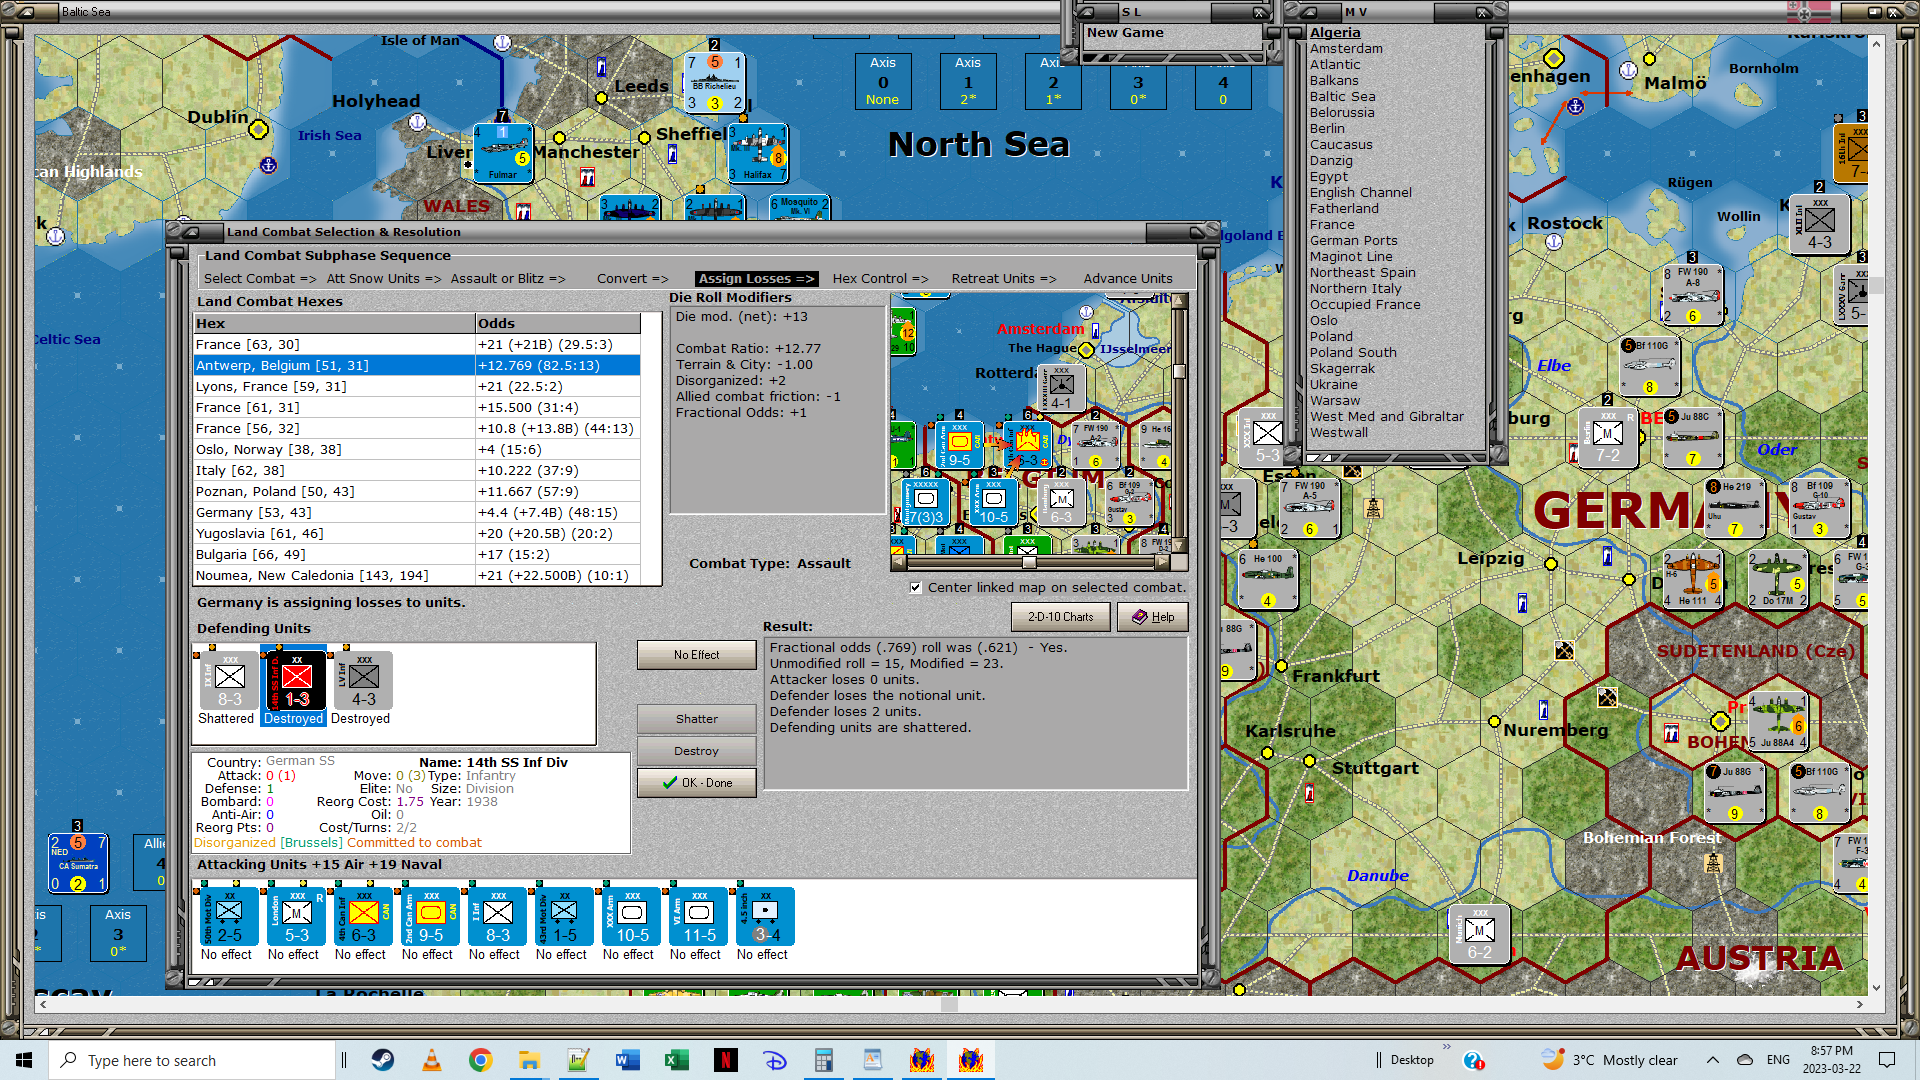Click the Hex column header
The width and height of the screenshot is (1920, 1080).
[x=334, y=324]
